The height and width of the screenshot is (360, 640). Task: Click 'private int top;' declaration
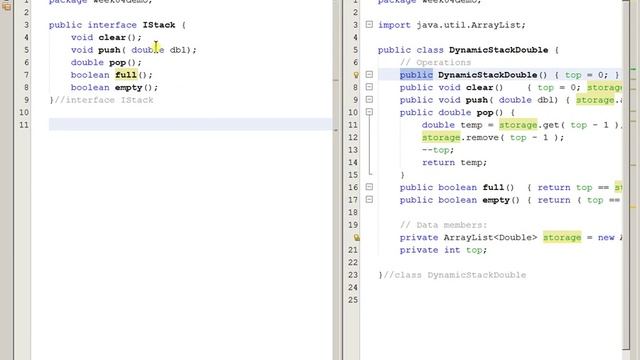point(443,250)
